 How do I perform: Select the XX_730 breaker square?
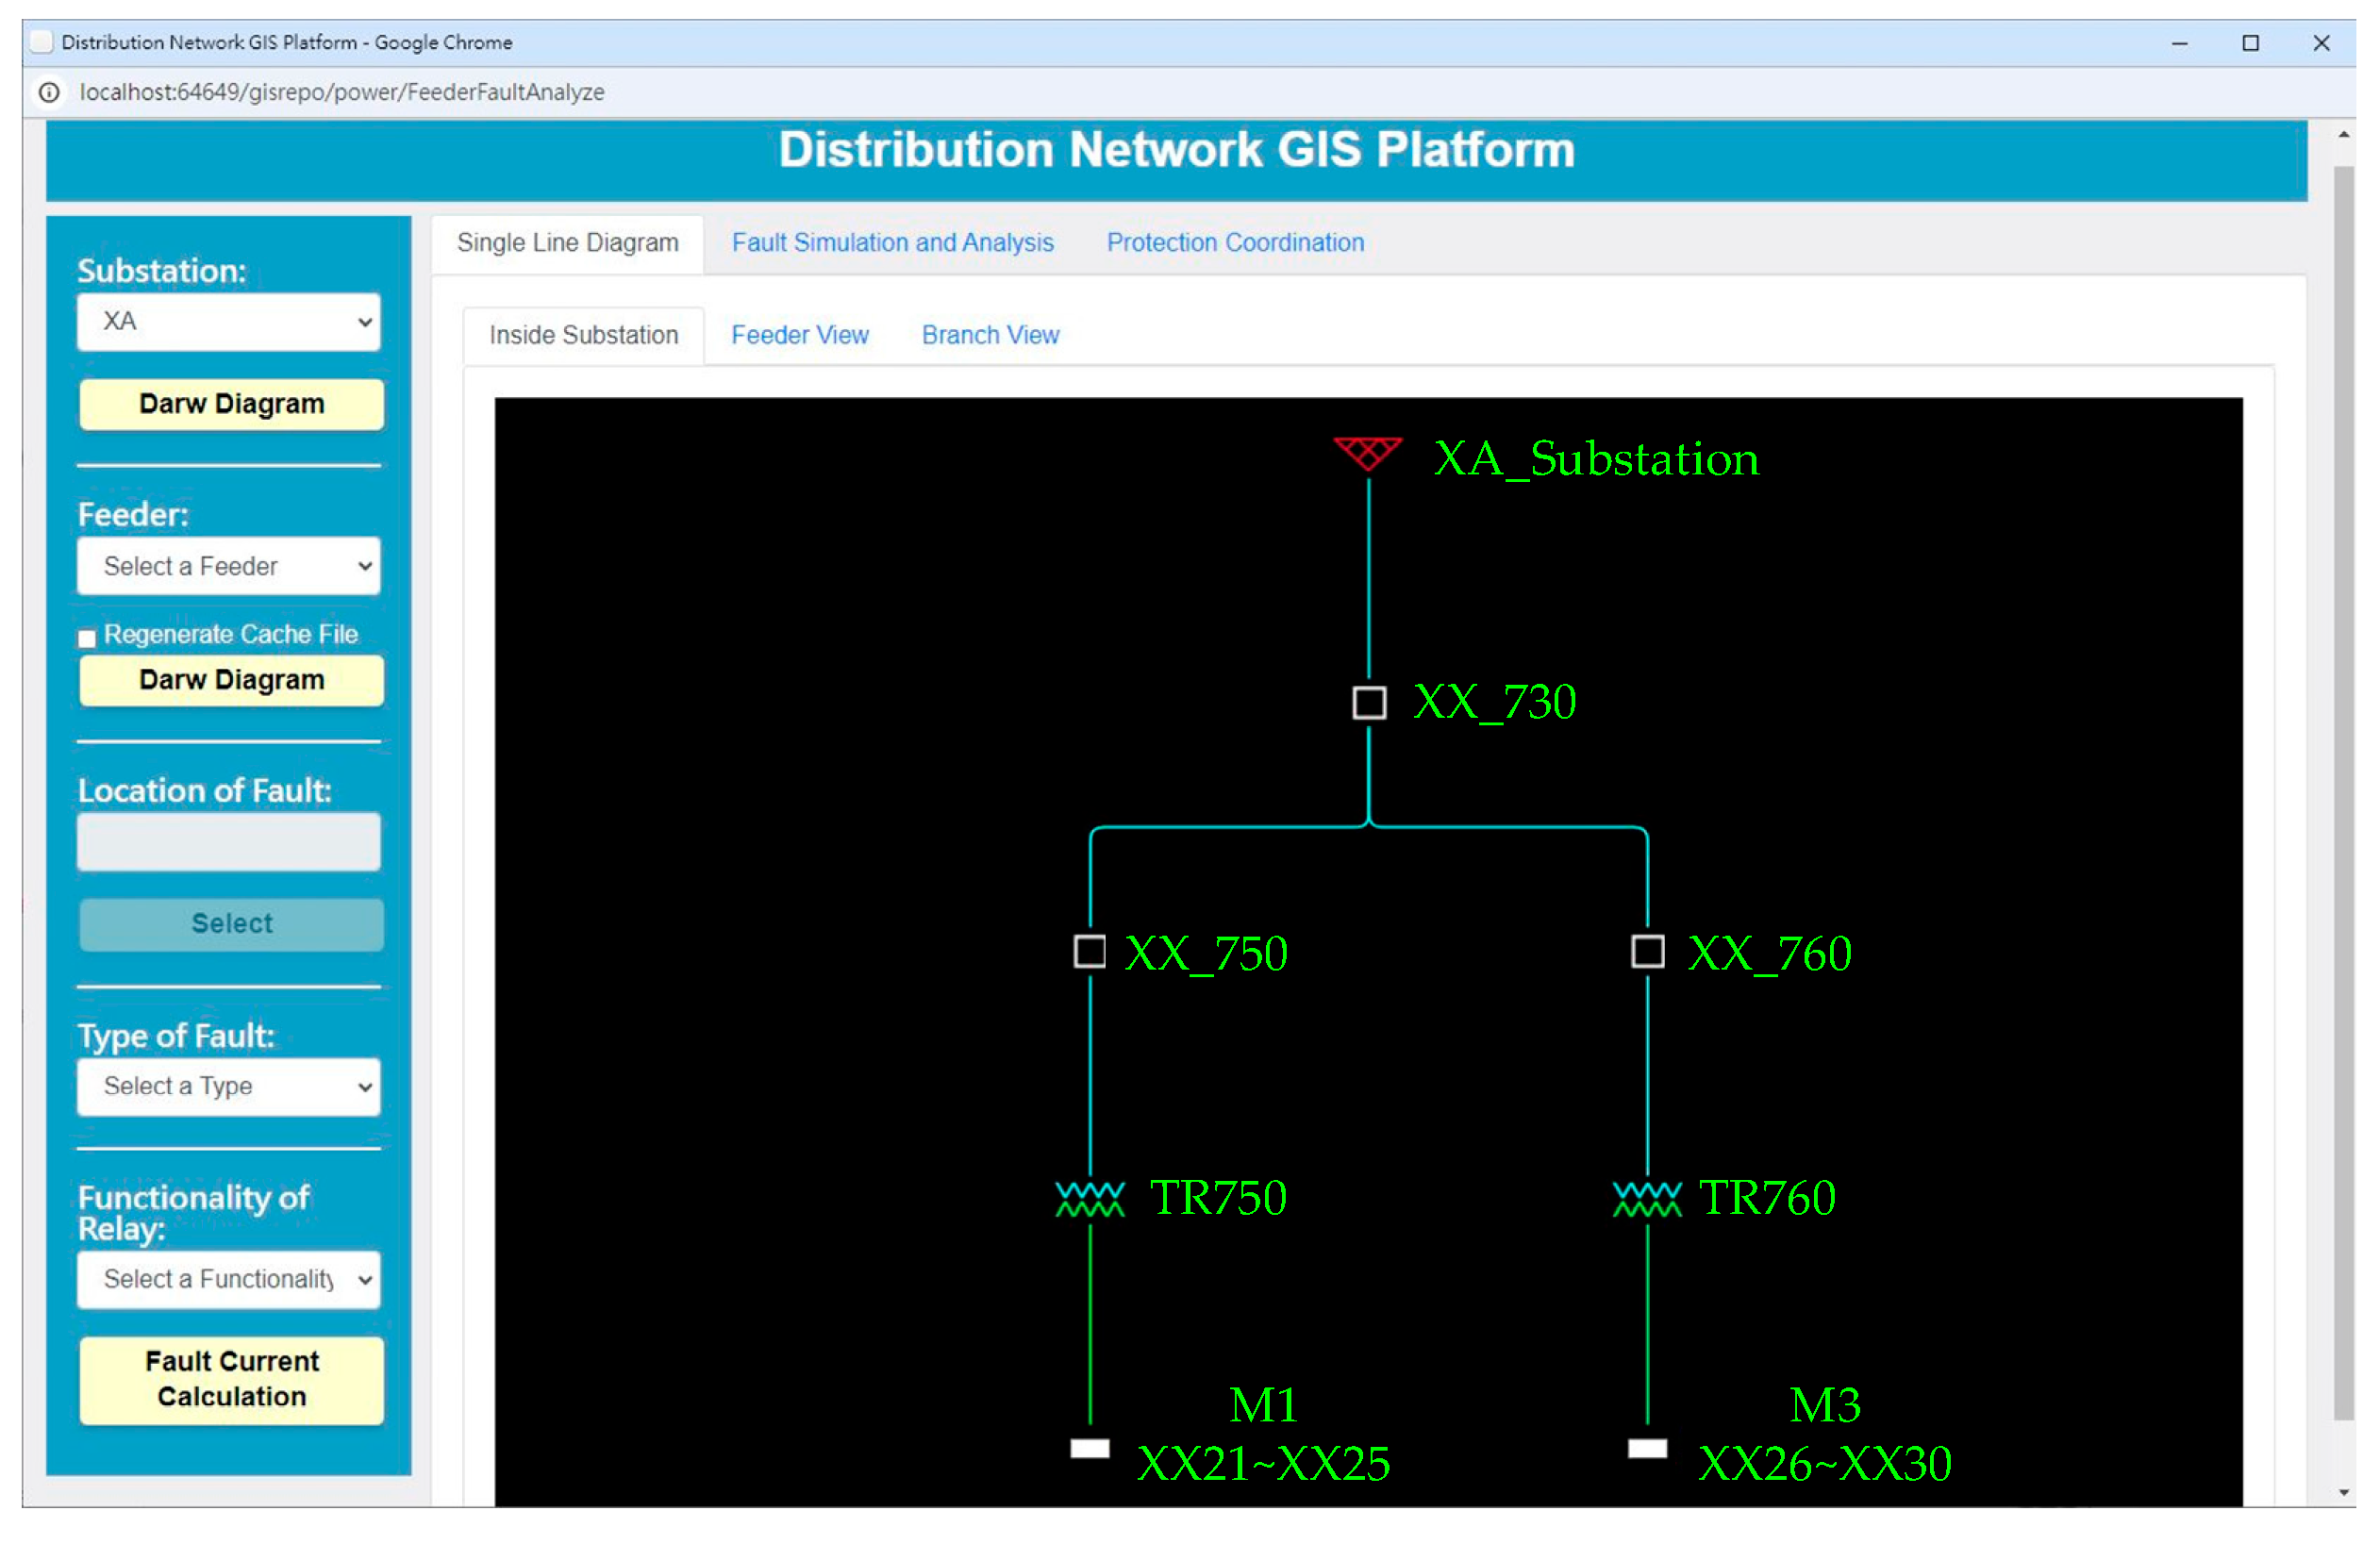(x=1369, y=702)
